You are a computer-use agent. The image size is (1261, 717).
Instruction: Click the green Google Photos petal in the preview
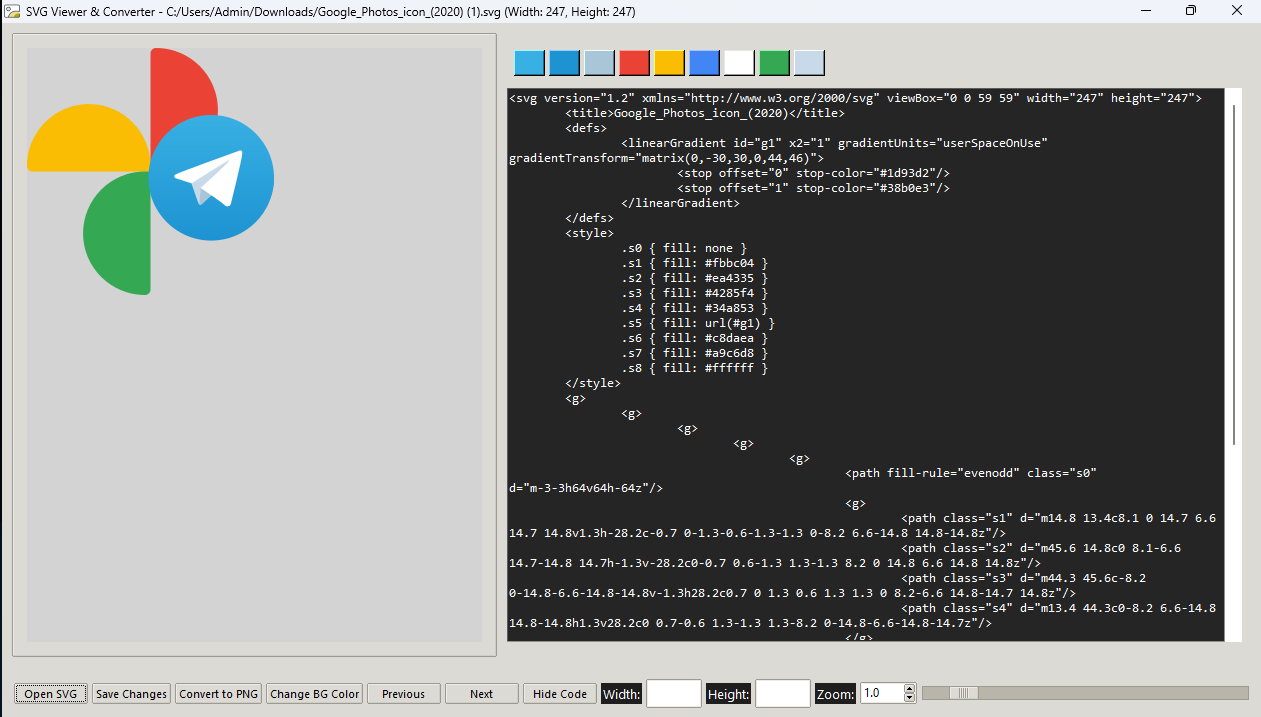coord(116,233)
